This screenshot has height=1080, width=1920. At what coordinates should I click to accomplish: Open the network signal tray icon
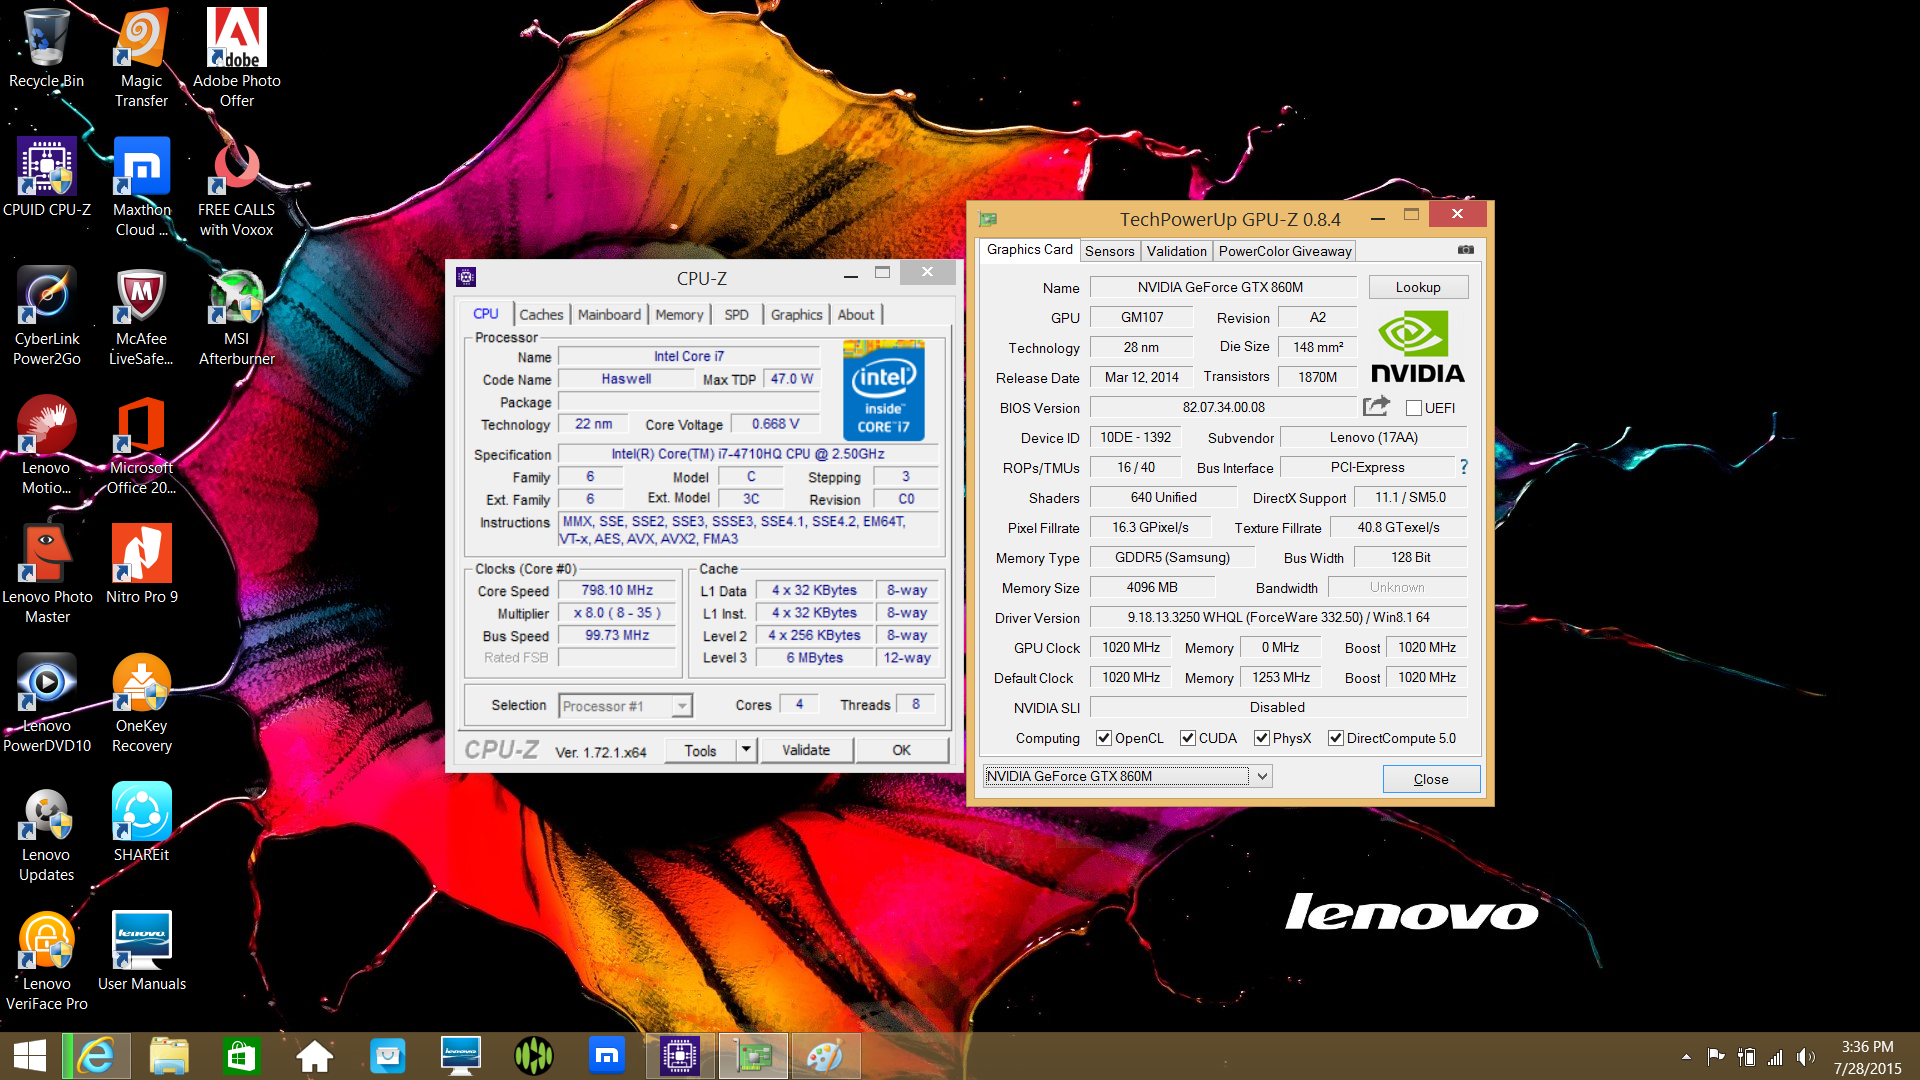1775,1057
